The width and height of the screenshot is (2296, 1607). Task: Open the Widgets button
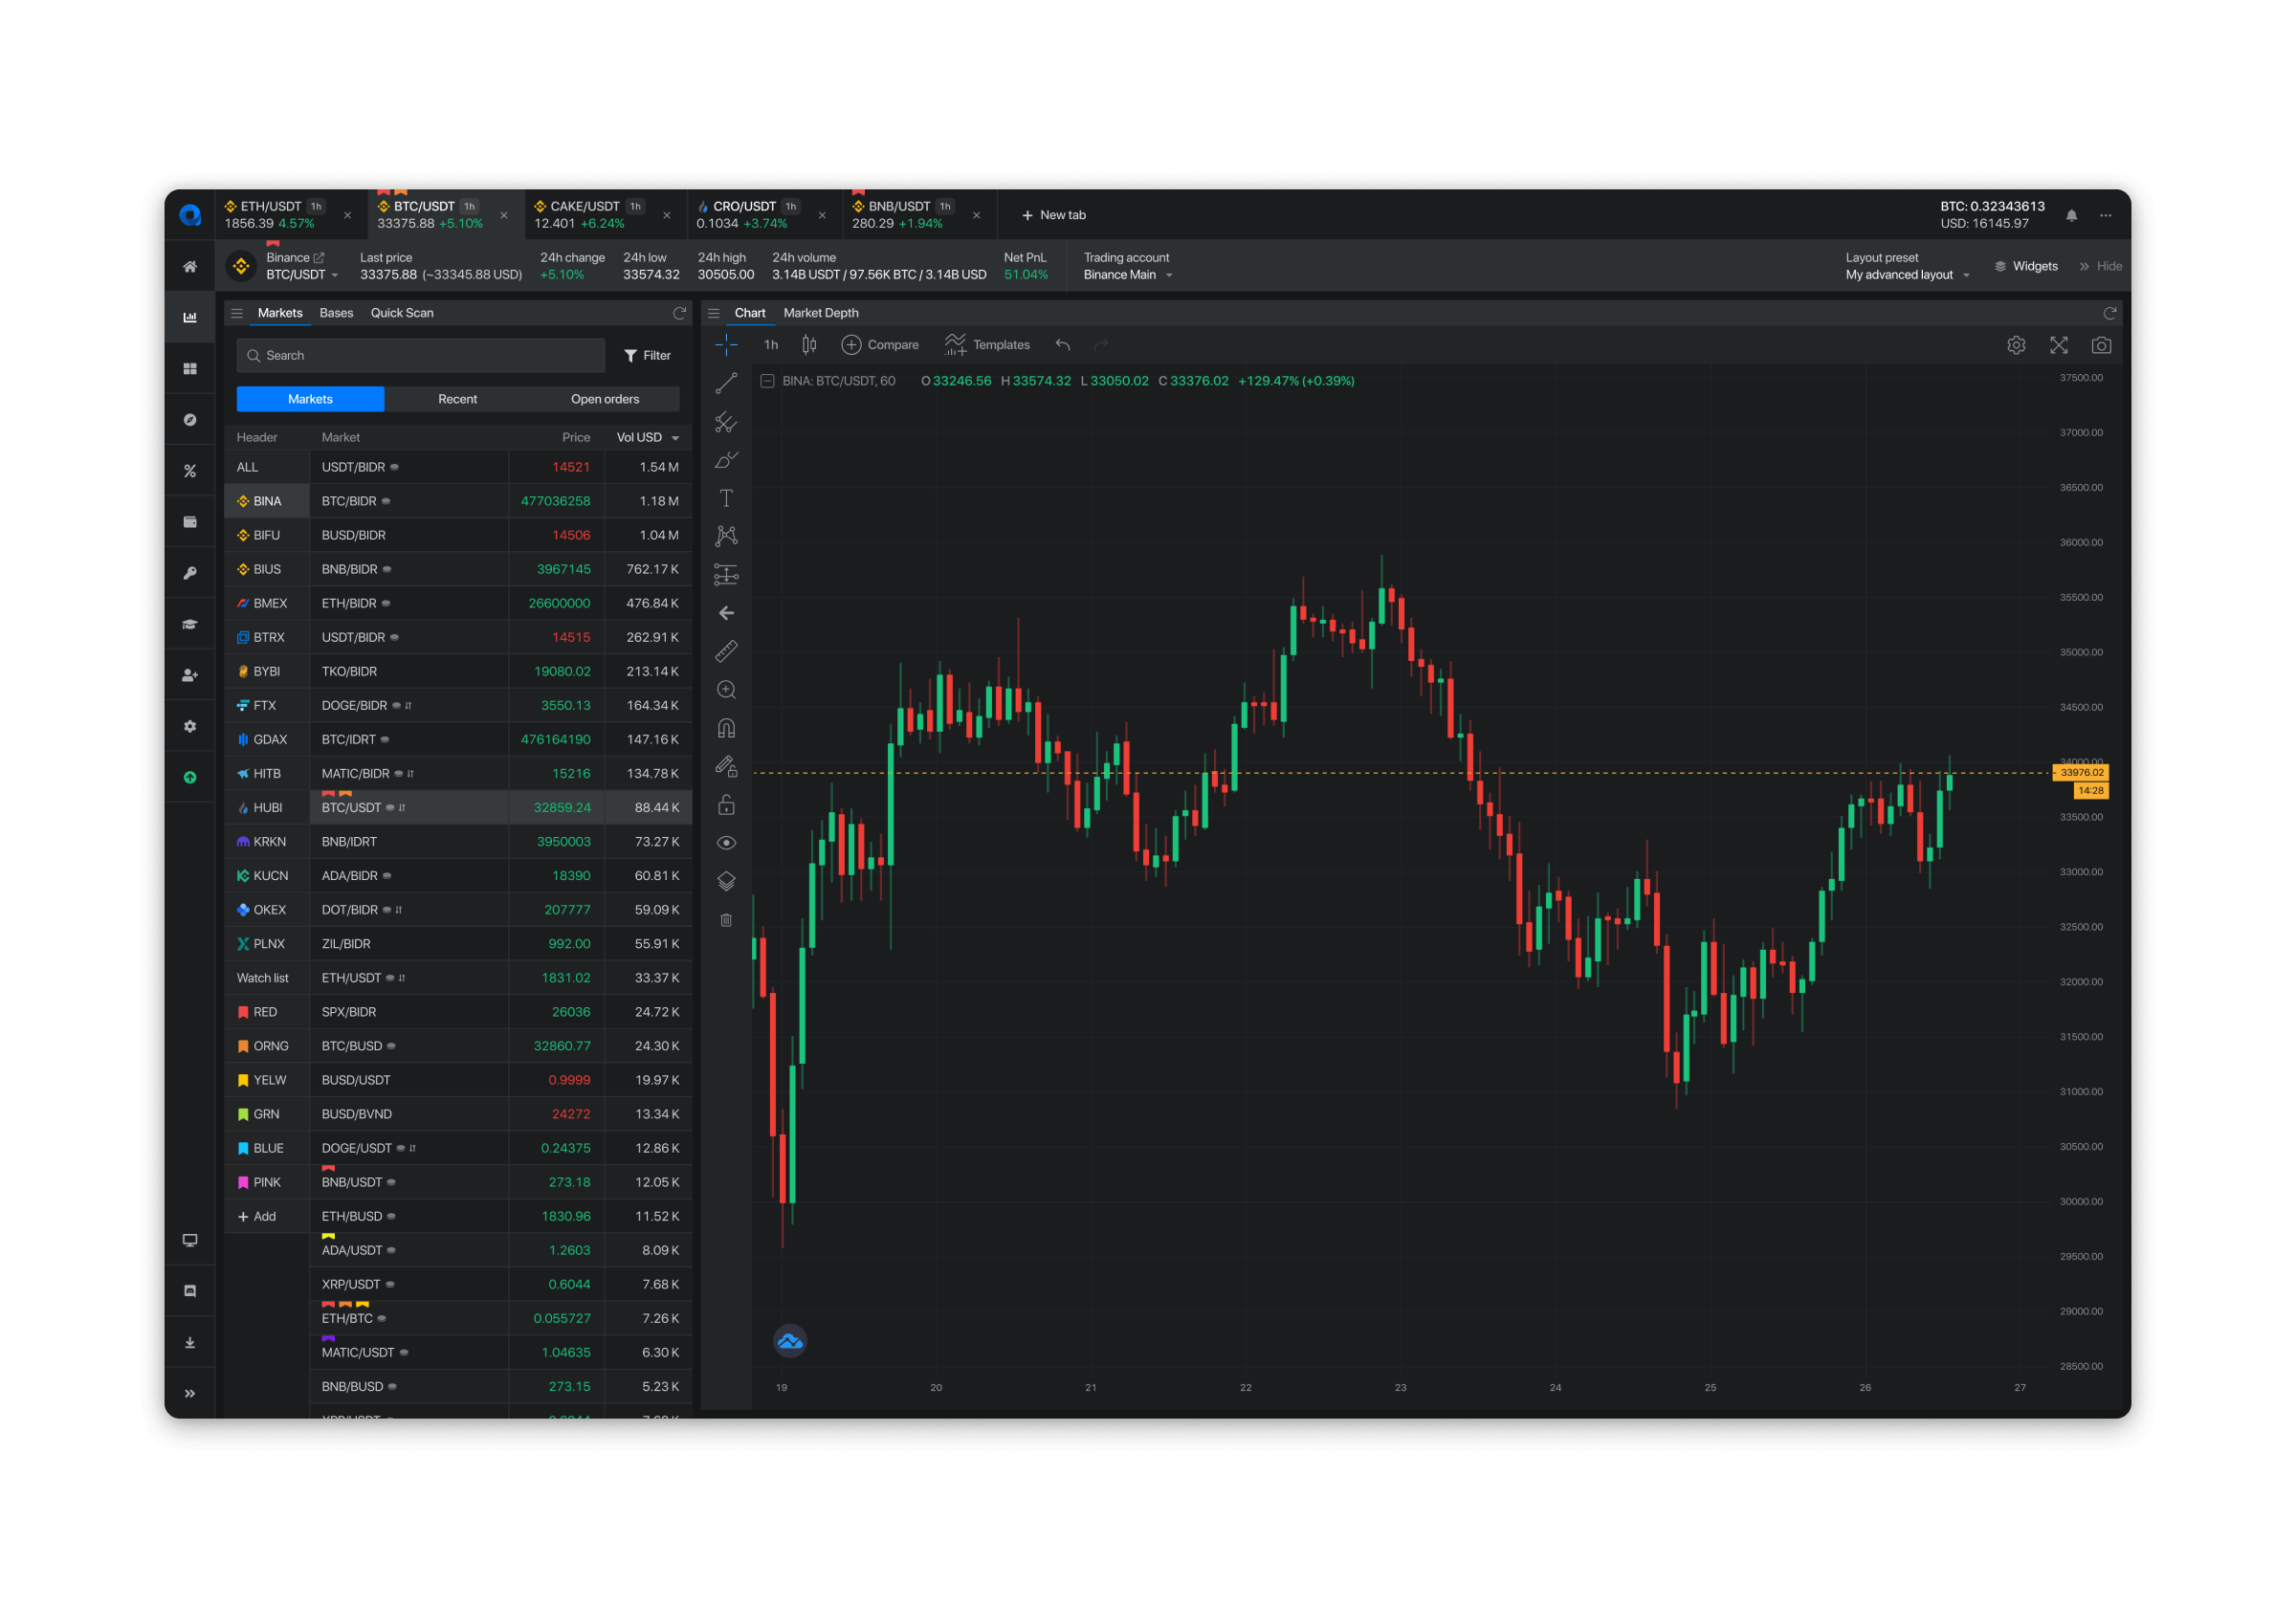2026,266
